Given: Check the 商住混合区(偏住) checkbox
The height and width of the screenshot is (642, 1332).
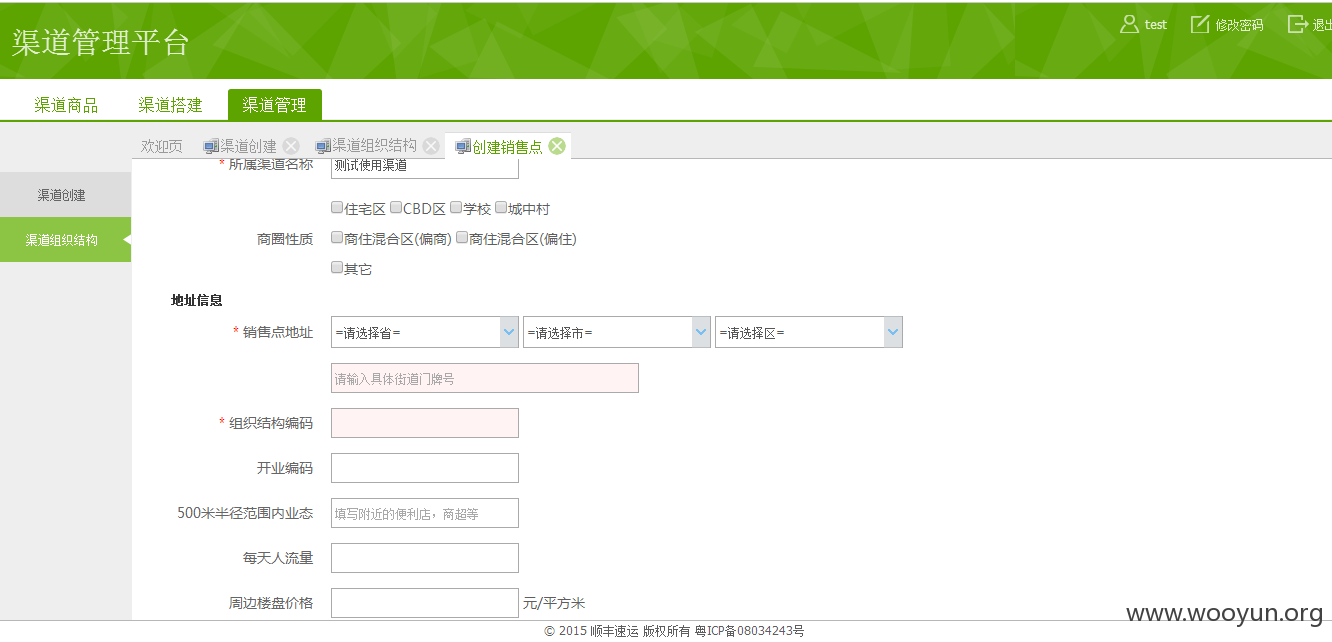Looking at the screenshot, I should pos(462,238).
